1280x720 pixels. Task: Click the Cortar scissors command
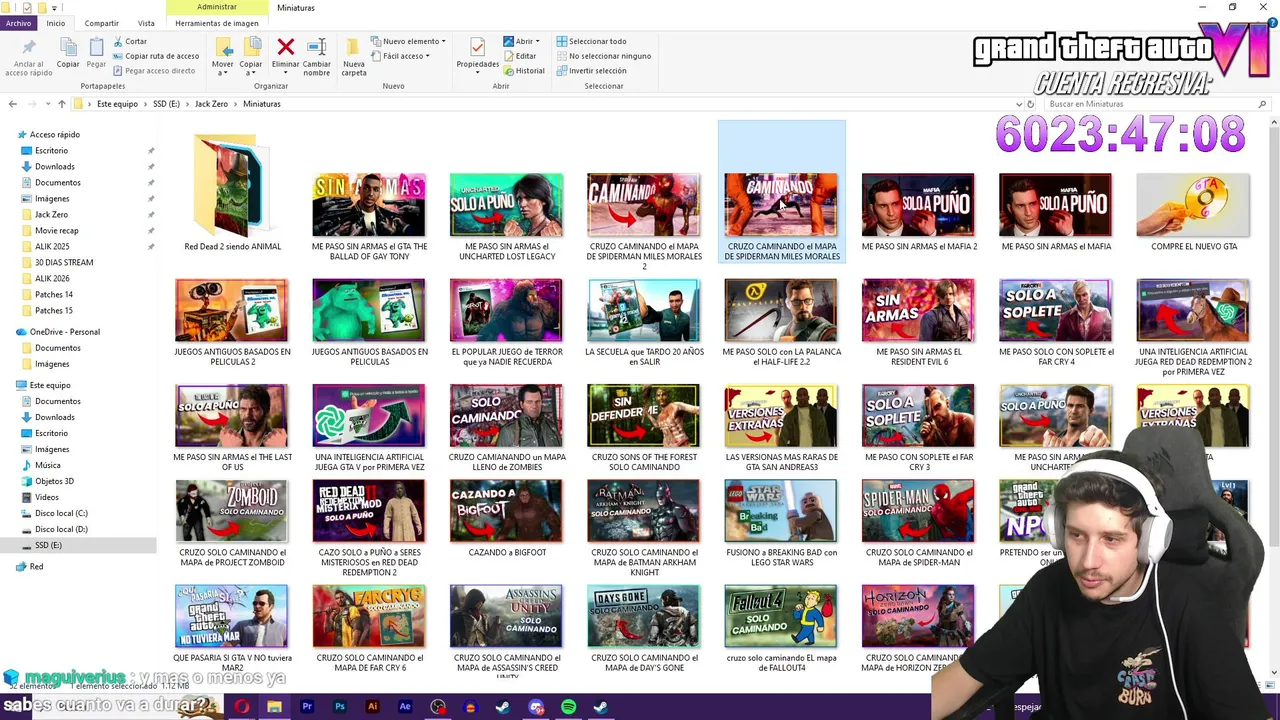coord(130,41)
